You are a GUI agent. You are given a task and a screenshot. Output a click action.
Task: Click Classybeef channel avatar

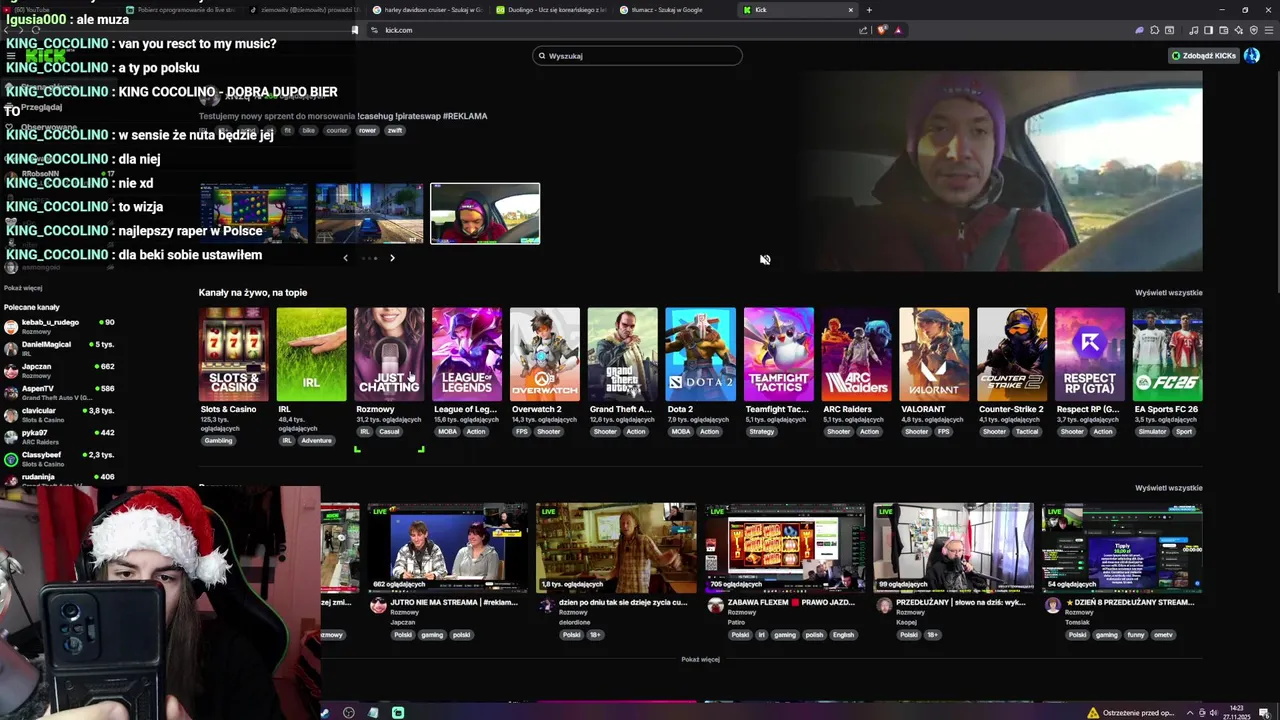click(11, 458)
